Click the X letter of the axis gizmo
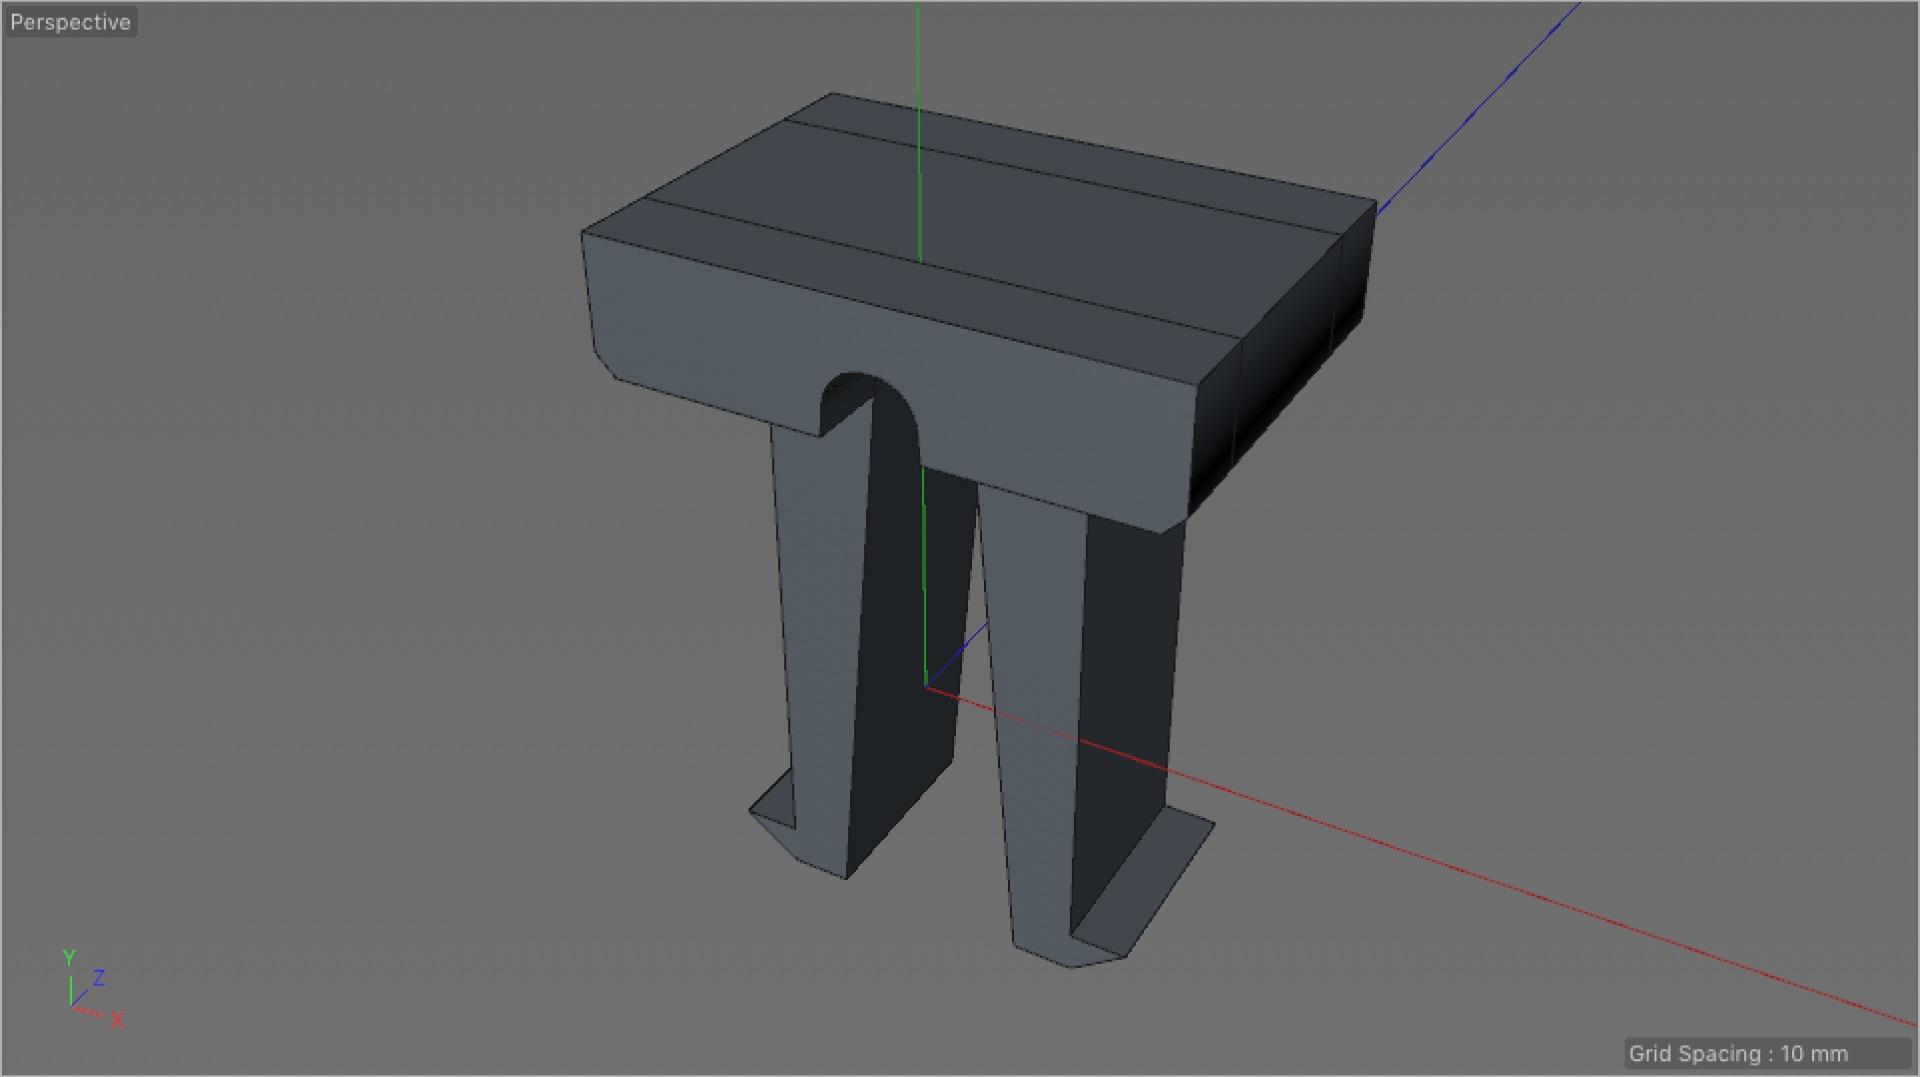This screenshot has width=1920, height=1077. pos(118,1020)
